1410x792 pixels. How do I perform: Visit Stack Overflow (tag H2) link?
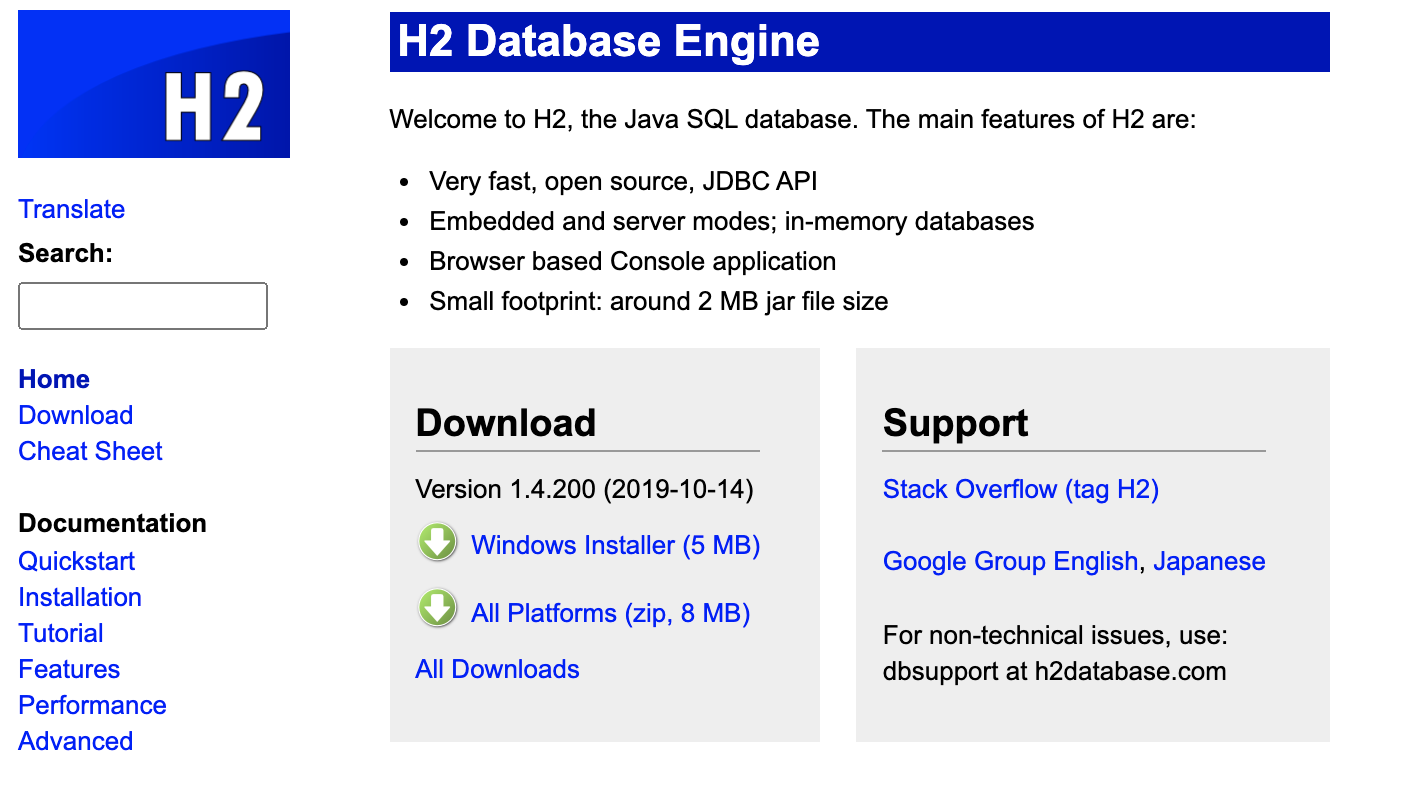point(1021,489)
